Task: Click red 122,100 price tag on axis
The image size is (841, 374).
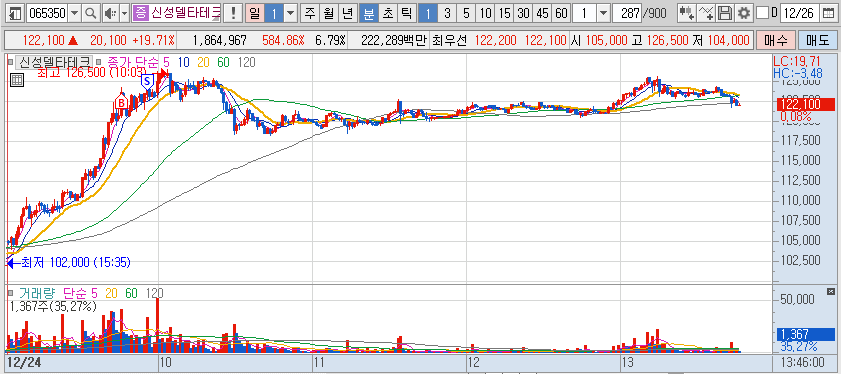Action: (x=805, y=104)
